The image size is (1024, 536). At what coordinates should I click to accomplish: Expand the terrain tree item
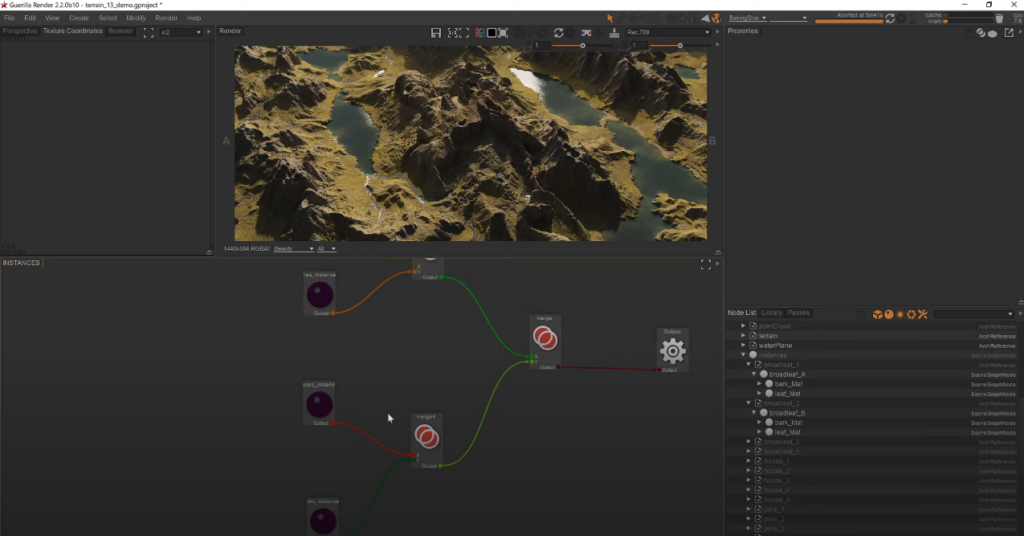743,336
